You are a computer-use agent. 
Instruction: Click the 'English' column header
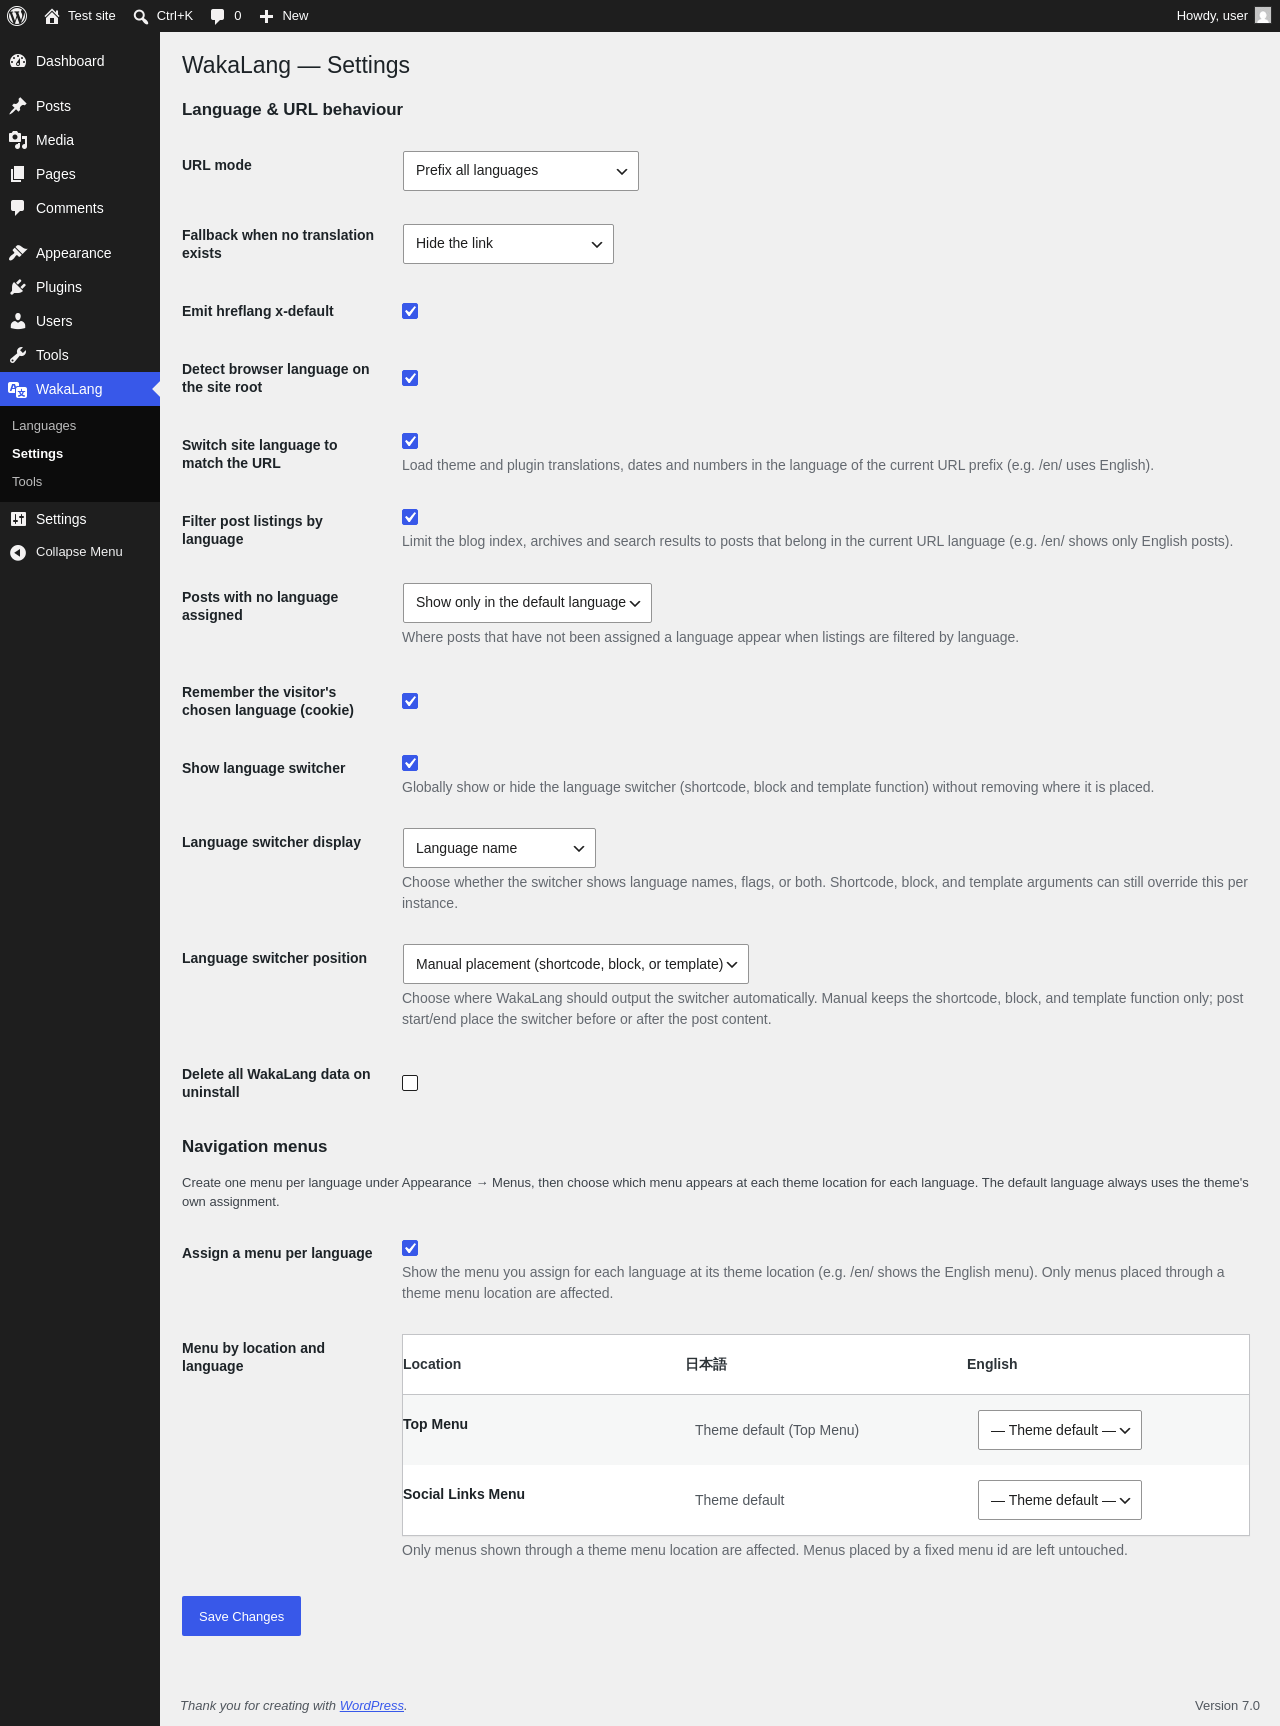992,1364
